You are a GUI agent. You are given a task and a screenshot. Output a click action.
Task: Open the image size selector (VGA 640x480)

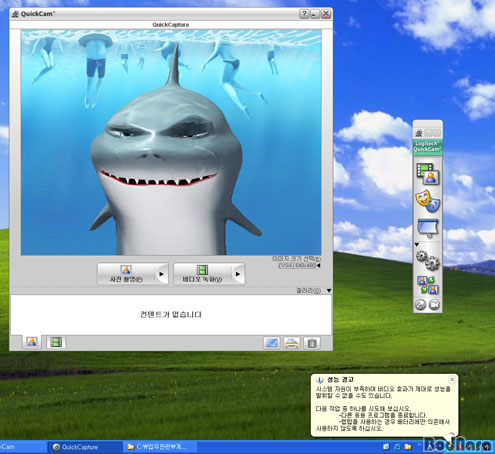[299, 265]
